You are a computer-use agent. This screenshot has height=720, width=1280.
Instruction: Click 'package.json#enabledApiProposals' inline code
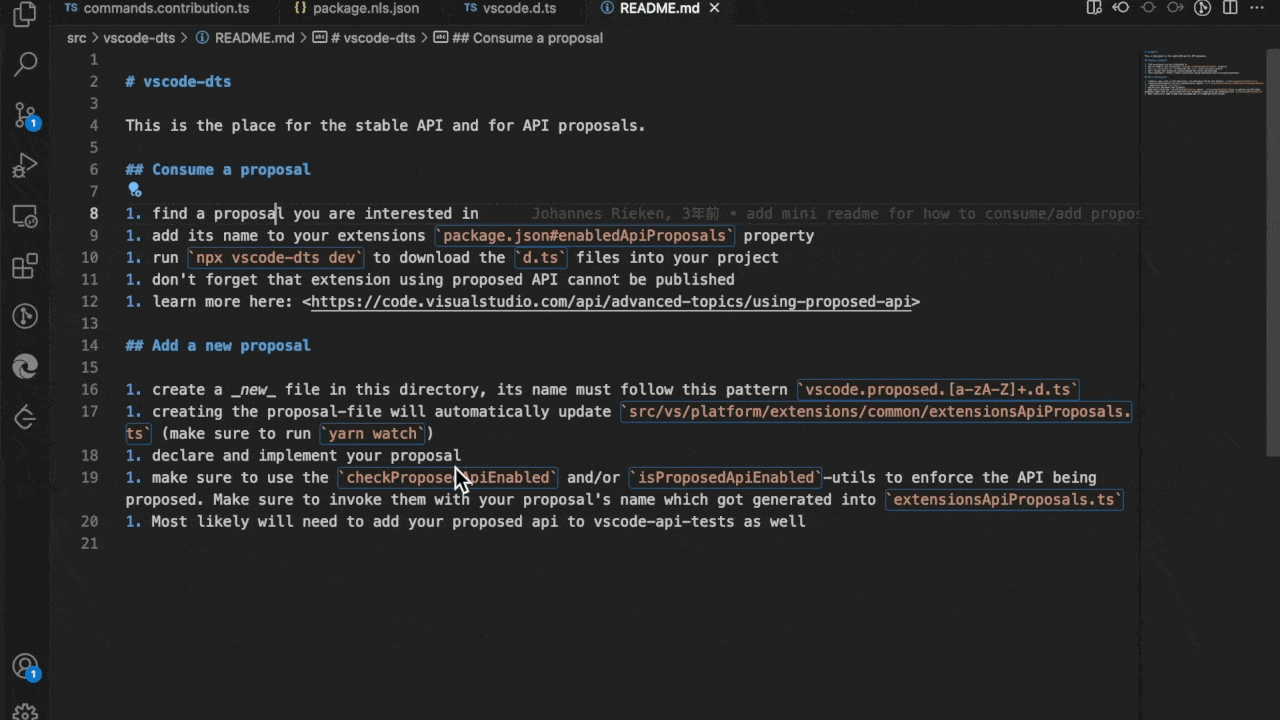coord(585,235)
